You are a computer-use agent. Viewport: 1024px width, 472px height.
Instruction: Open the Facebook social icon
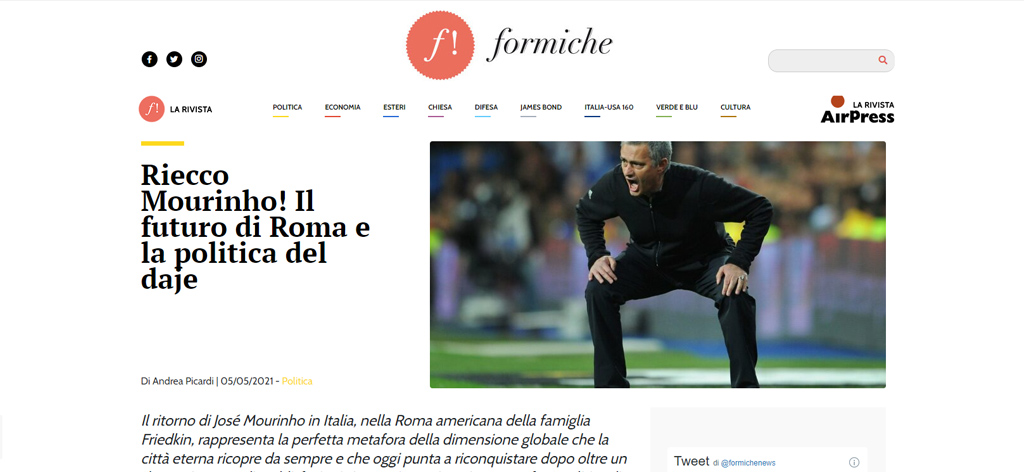pos(150,59)
